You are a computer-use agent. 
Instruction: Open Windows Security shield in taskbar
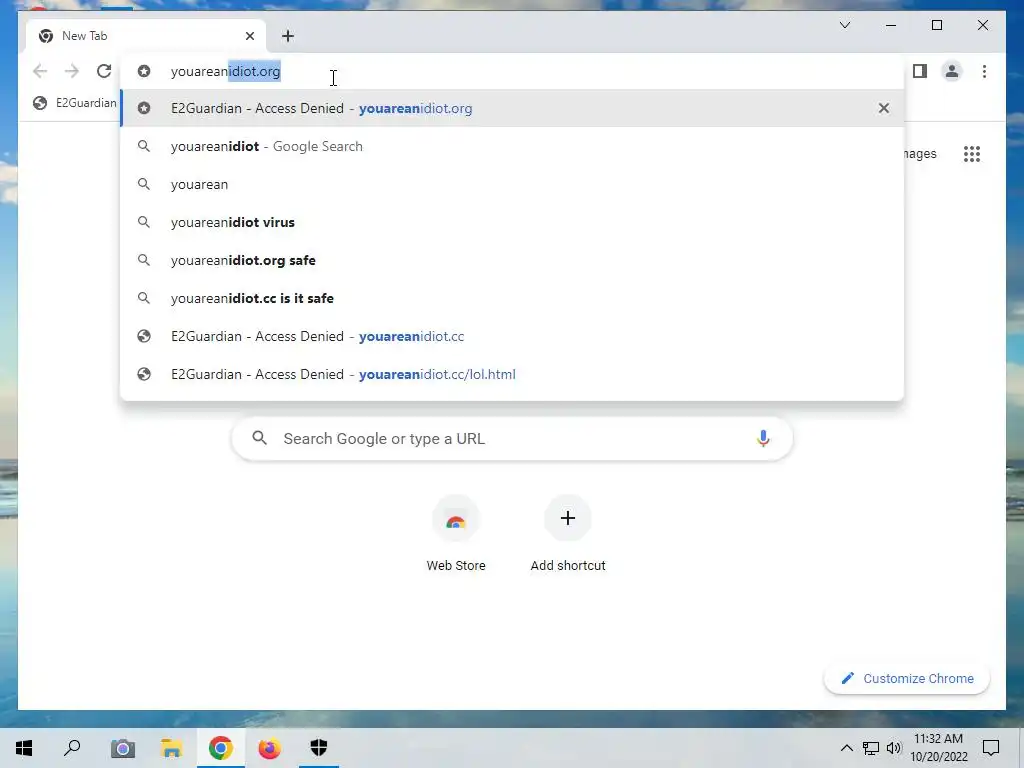pos(319,748)
